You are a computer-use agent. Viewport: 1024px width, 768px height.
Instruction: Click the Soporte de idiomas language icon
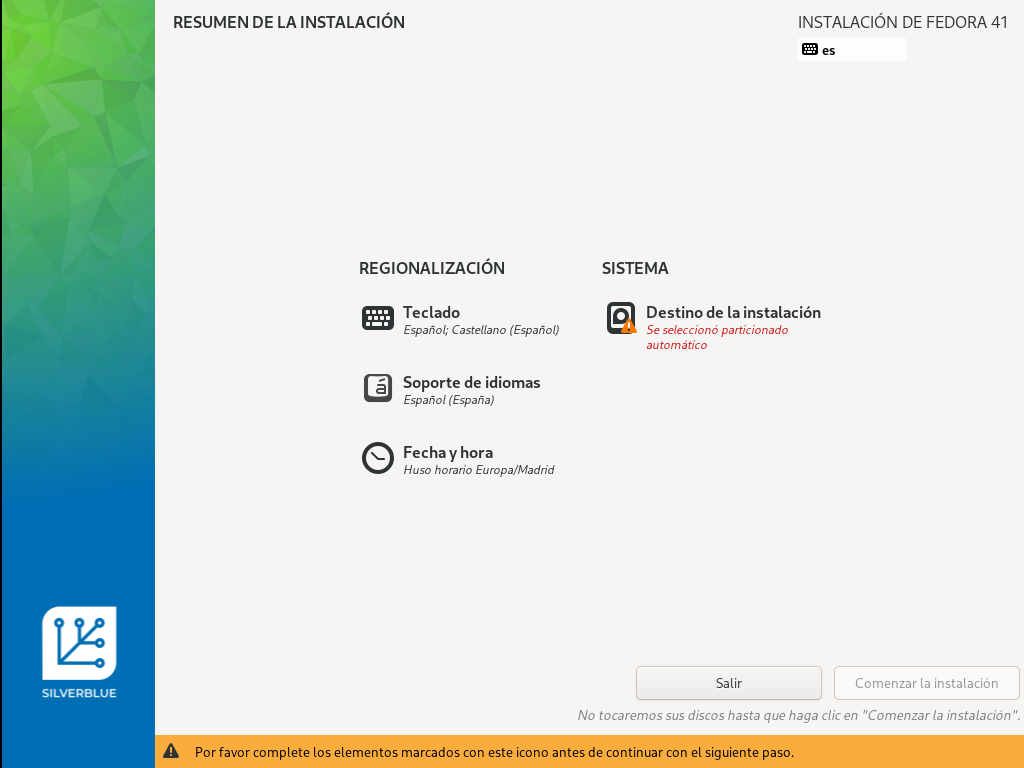click(377, 388)
